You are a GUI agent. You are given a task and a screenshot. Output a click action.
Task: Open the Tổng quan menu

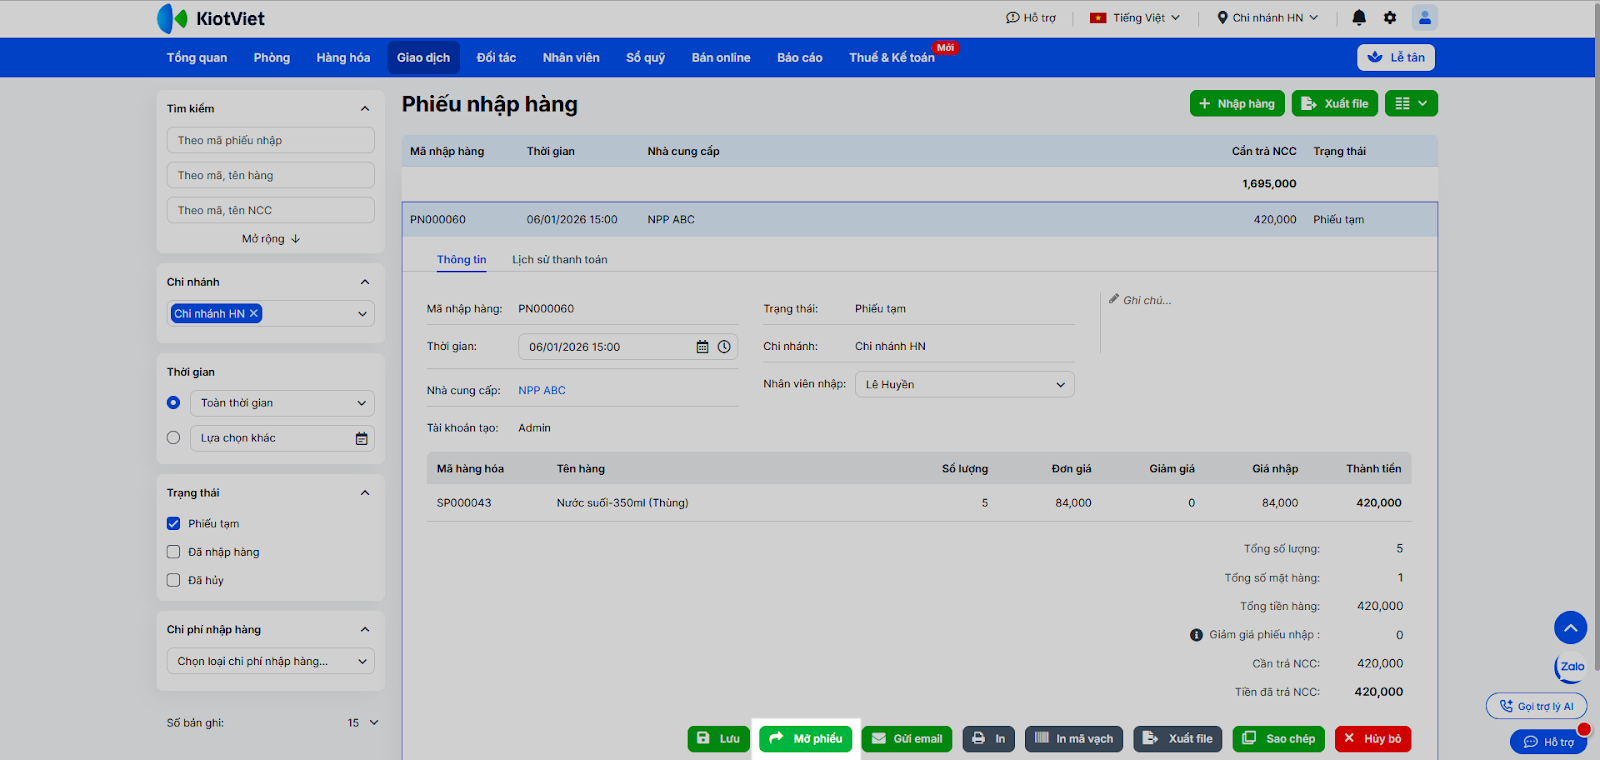coord(197,58)
